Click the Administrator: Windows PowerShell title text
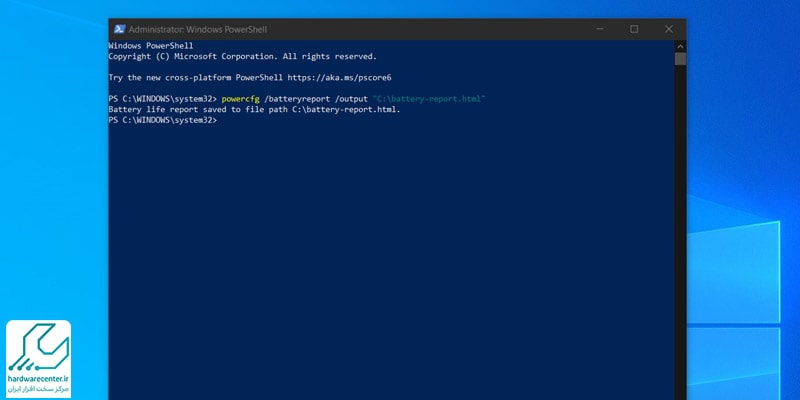Screen dimensions: 800x400 point(197,30)
